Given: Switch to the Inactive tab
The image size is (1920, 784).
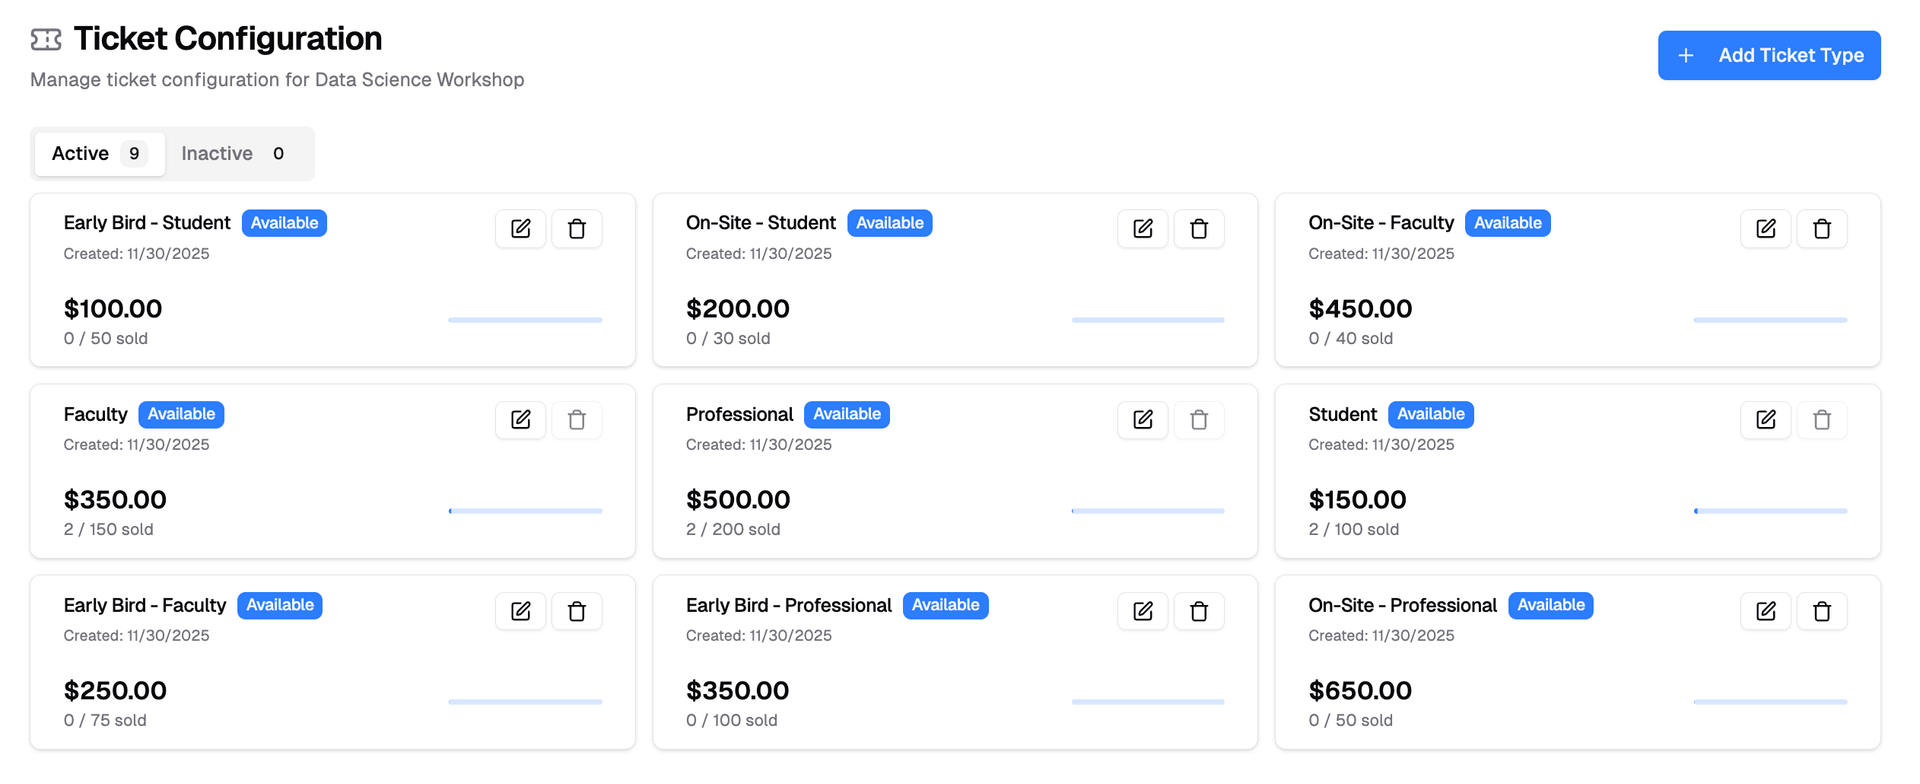Looking at the screenshot, I should [216, 153].
